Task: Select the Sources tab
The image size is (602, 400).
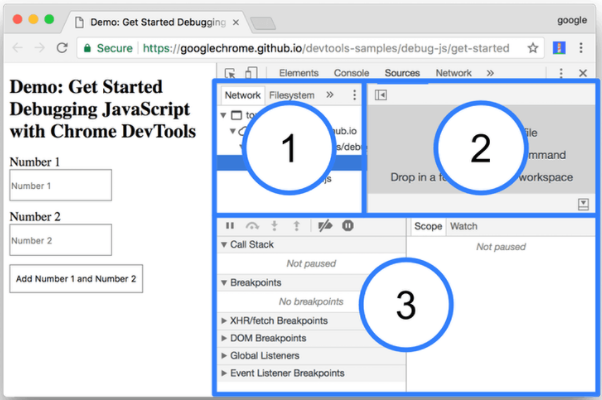Action: coord(402,73)
